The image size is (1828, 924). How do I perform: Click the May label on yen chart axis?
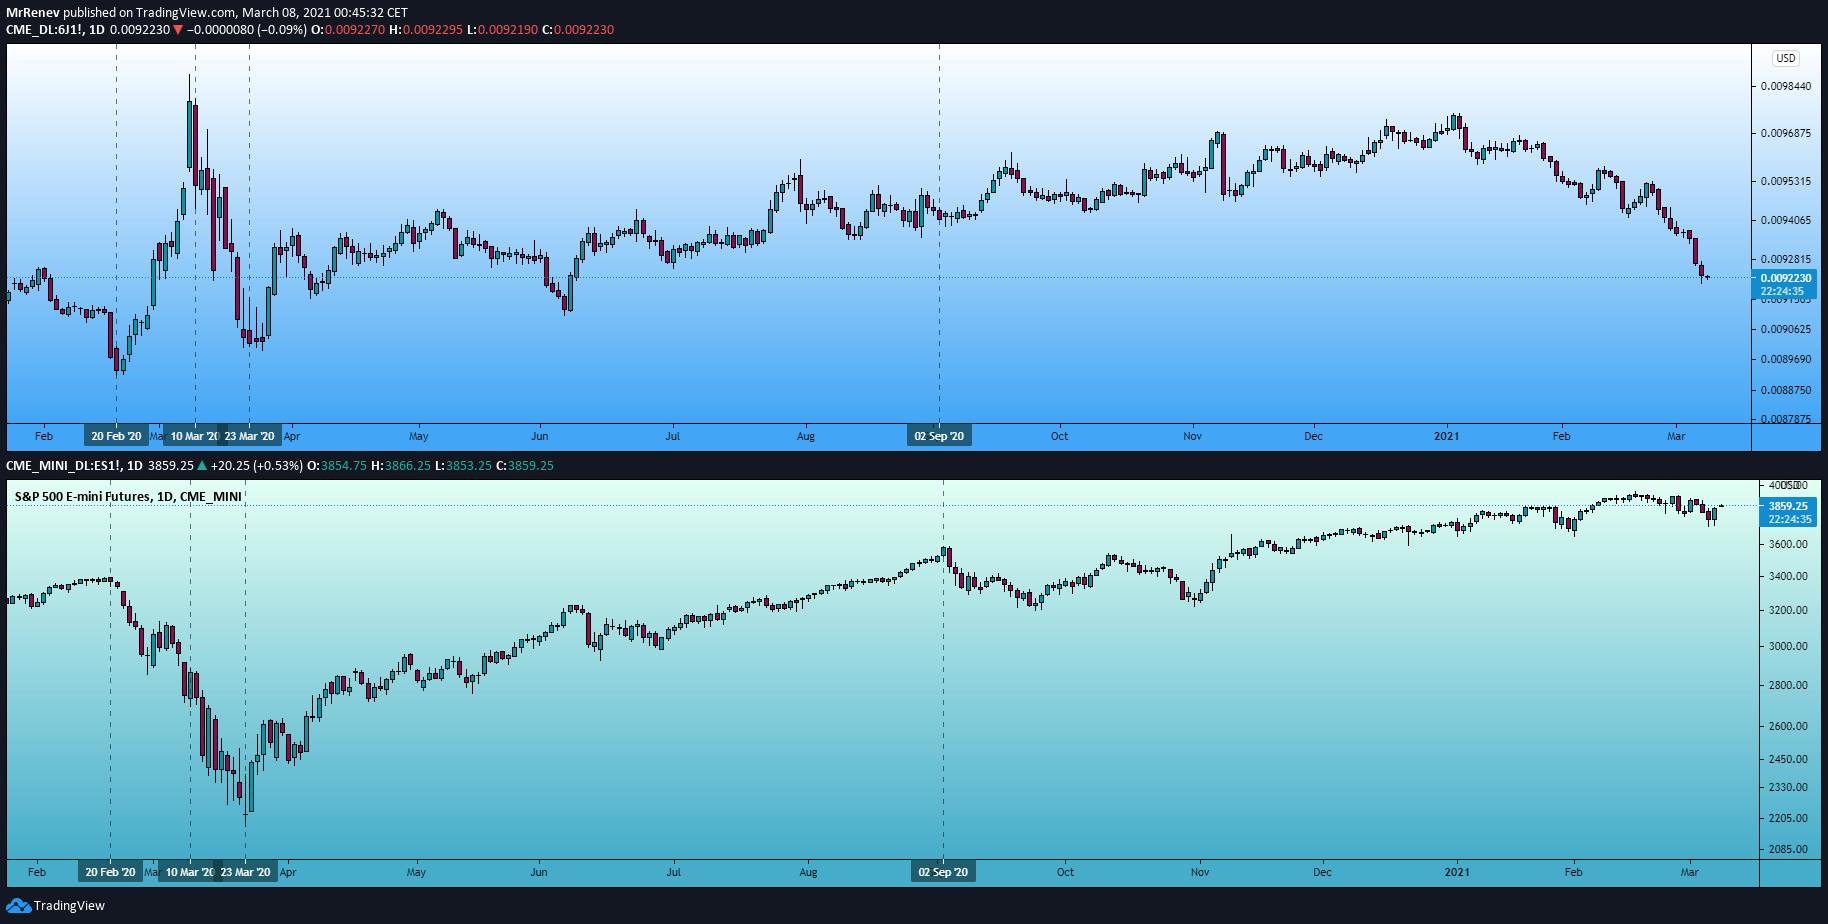(418, 436)
